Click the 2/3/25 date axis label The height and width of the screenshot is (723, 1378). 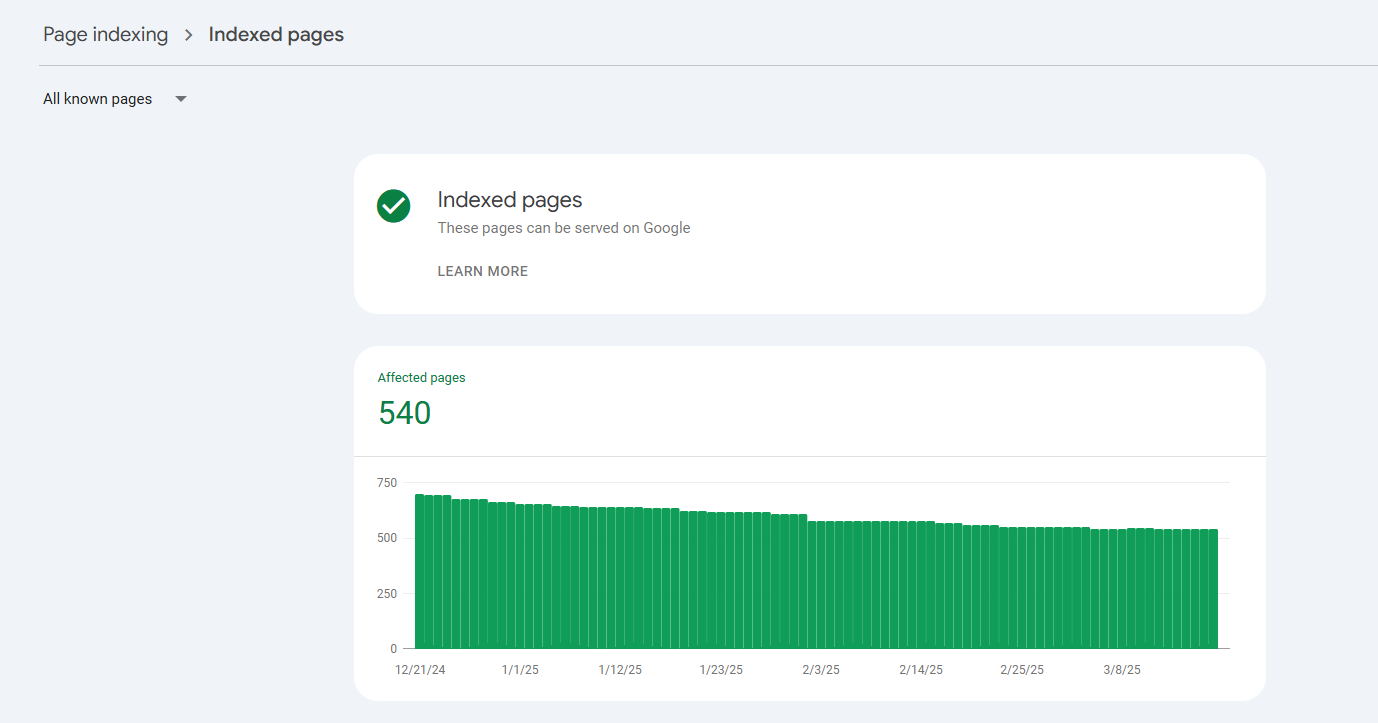point(821,670)
